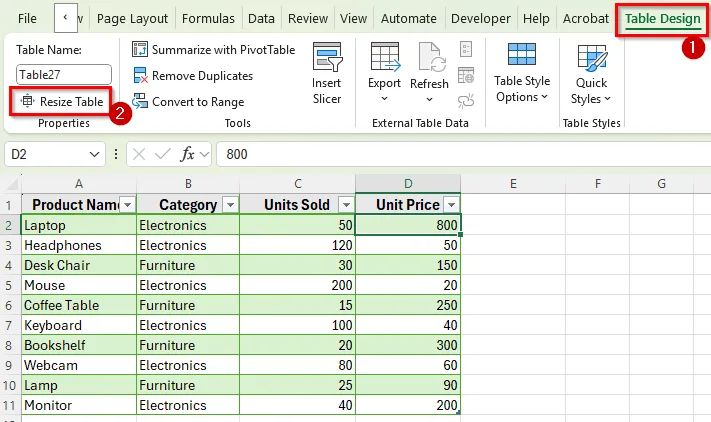The height and width of the screenshot is (422, 711).
Task: Open the Product Name filter dropdown
Action: (128, 205)
